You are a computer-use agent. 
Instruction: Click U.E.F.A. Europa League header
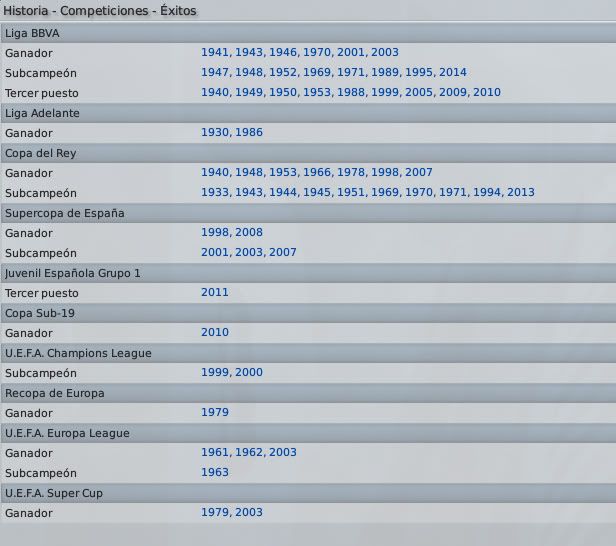coord(308,433)
